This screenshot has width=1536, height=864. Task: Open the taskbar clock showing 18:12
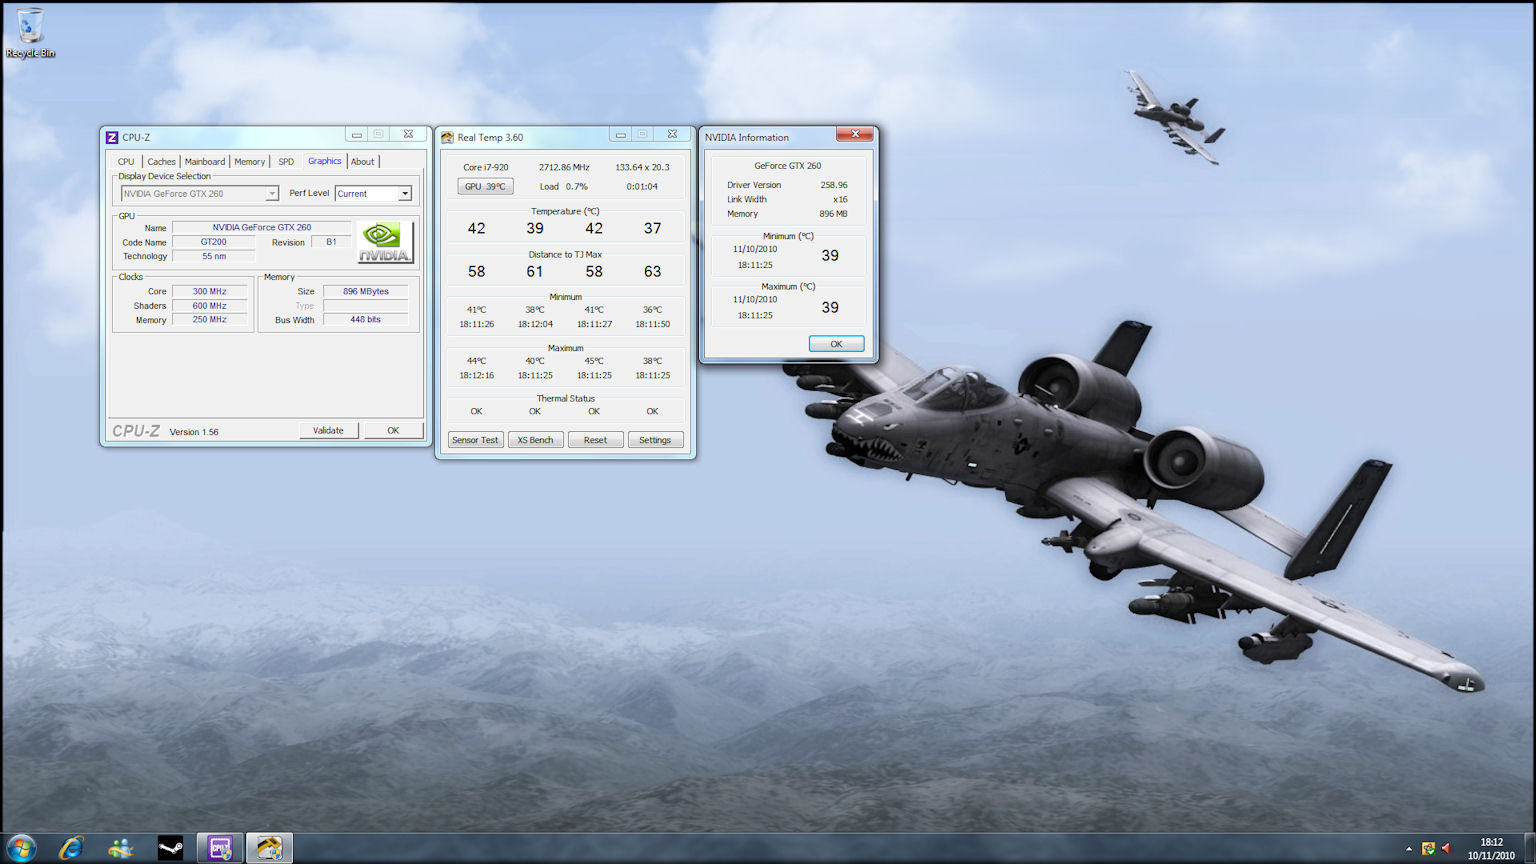point(1491,849)
